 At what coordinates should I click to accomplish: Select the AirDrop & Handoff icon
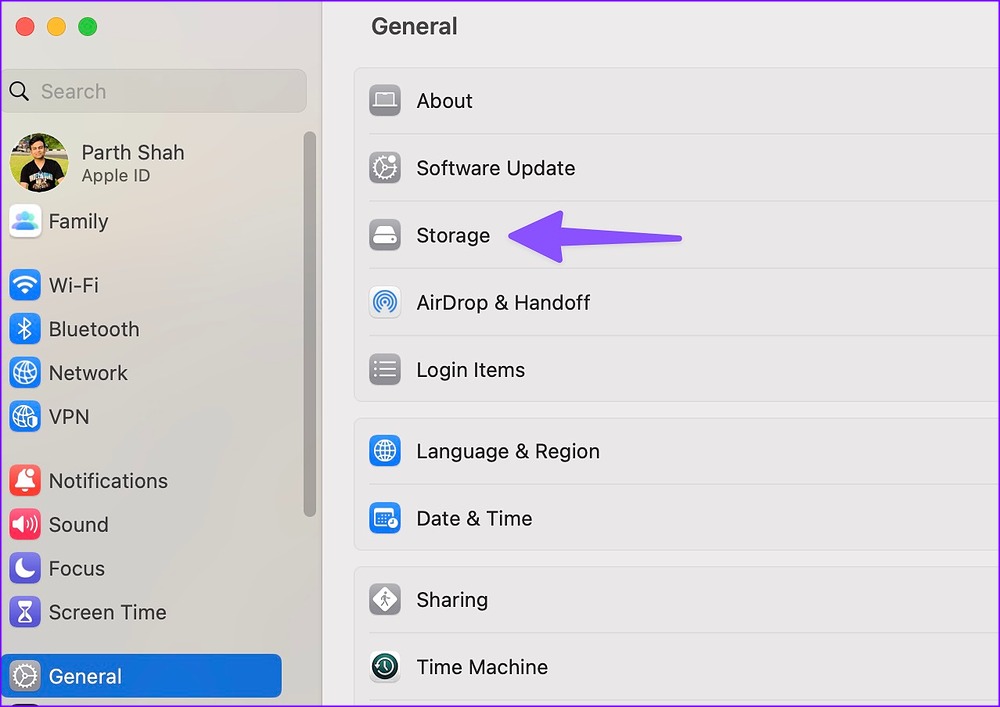385,302
